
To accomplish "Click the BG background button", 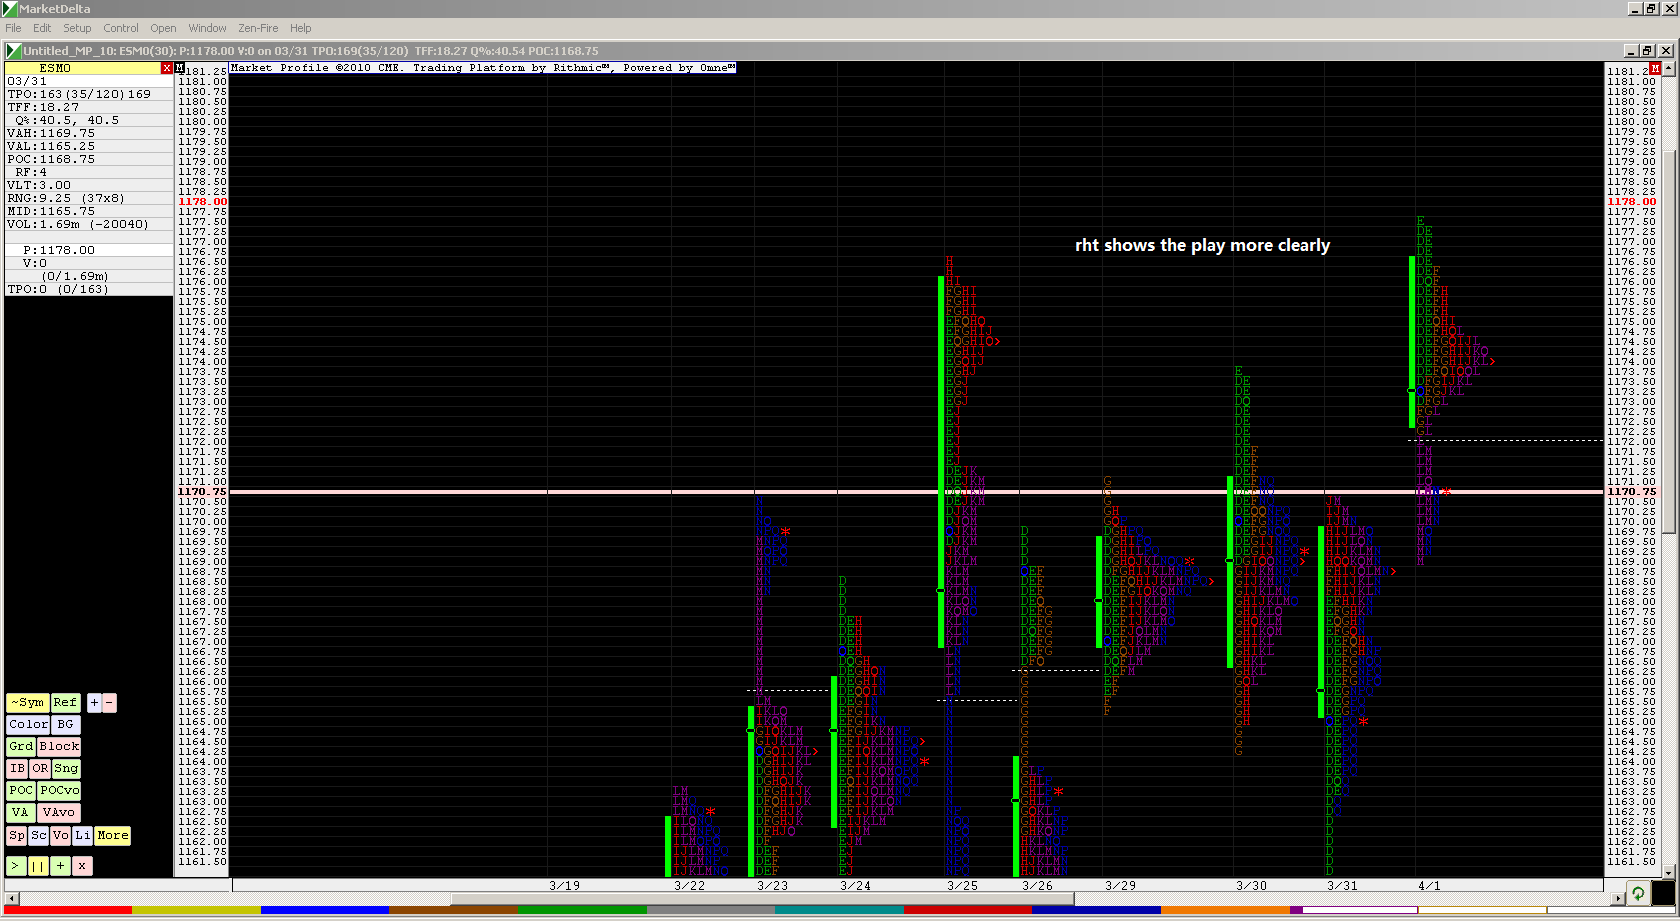I will pos(65,725).
